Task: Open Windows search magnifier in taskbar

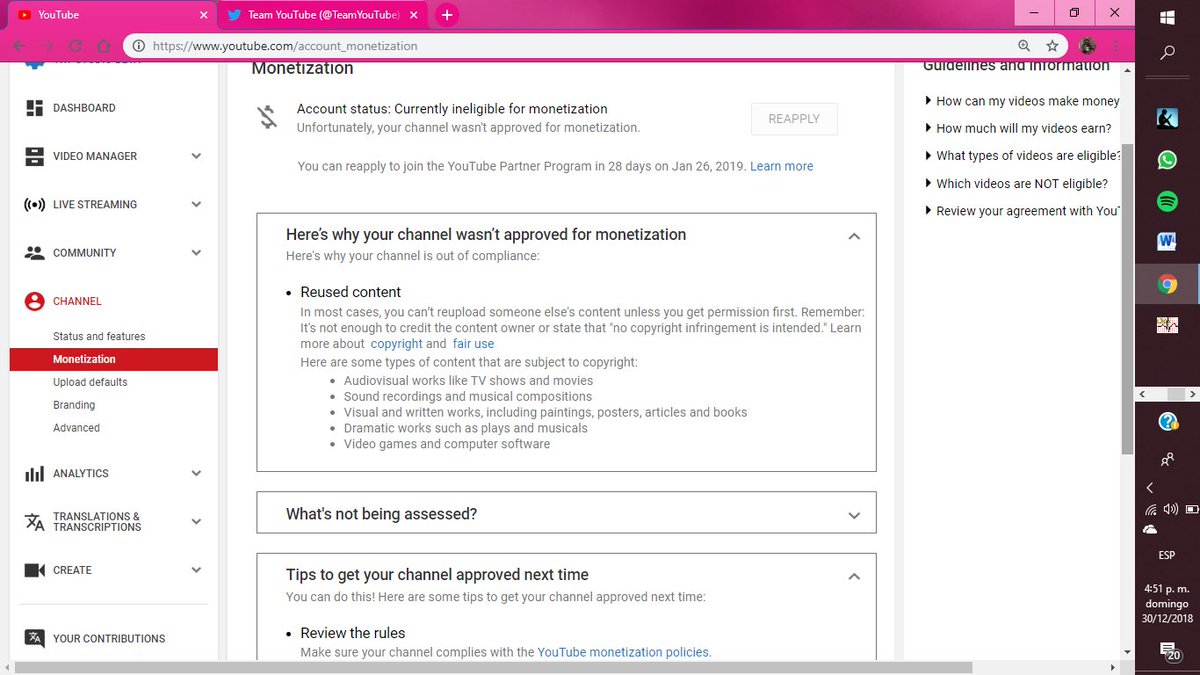Action: (1167, 54)
